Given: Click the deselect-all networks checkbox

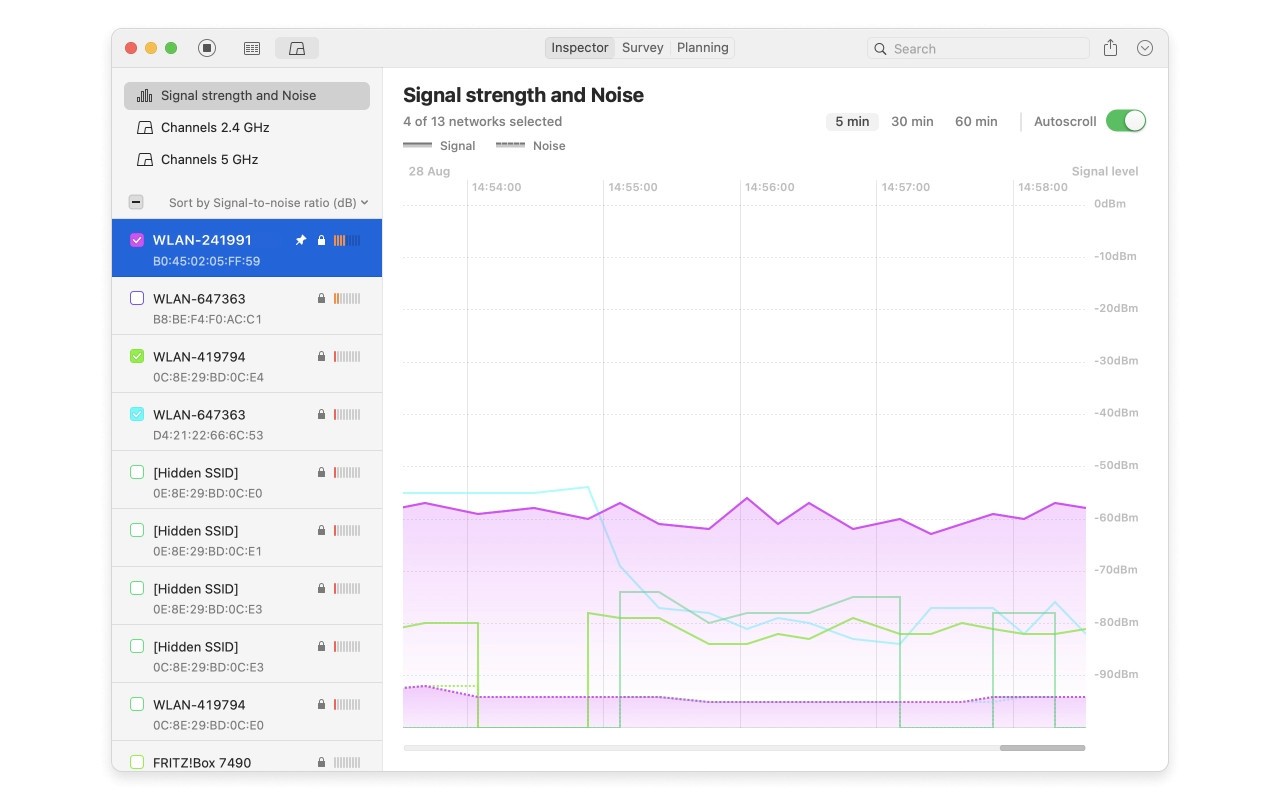Looking at the screenshot, I should click(x=136, y=202).
